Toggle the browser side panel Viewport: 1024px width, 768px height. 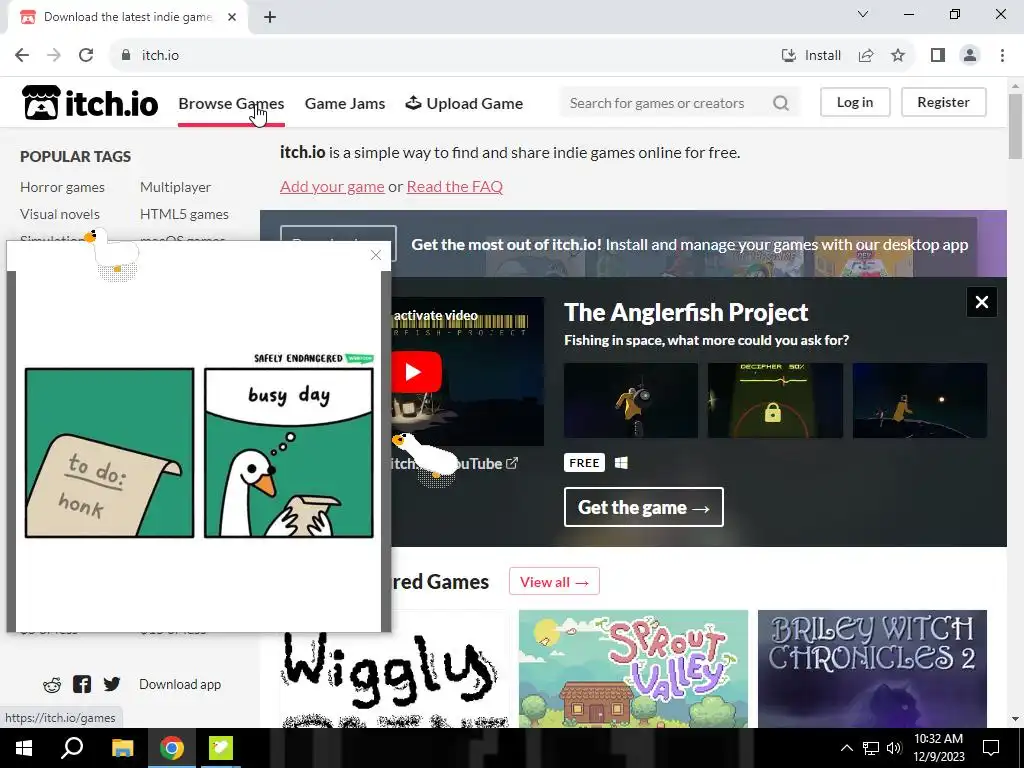click(938, 55)
